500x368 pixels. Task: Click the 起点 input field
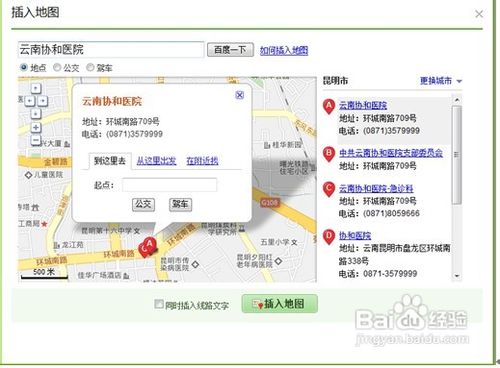tap(169, 185)
